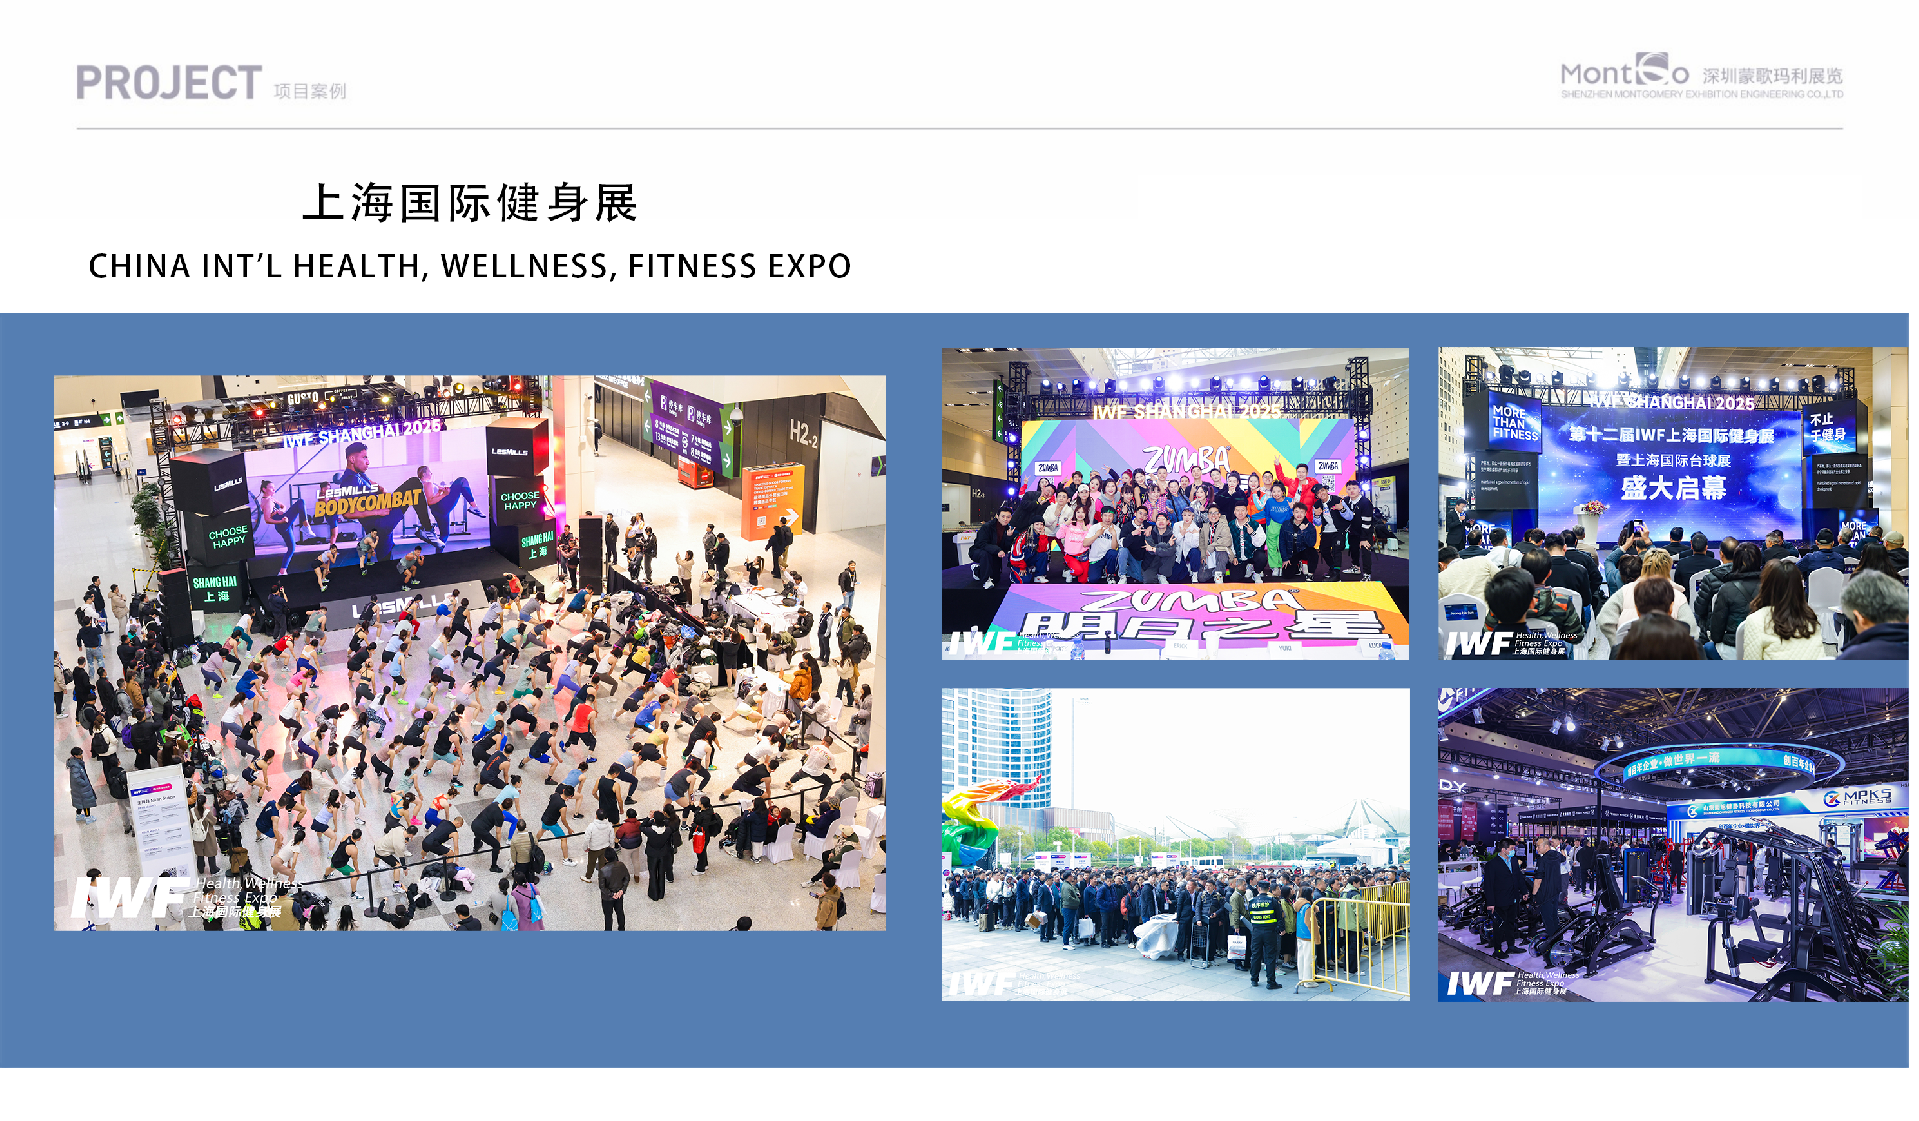The width and height of the screenshot is (1919, 1121).
Task: Click the 项目案例 label
Action: coord(310,91)
